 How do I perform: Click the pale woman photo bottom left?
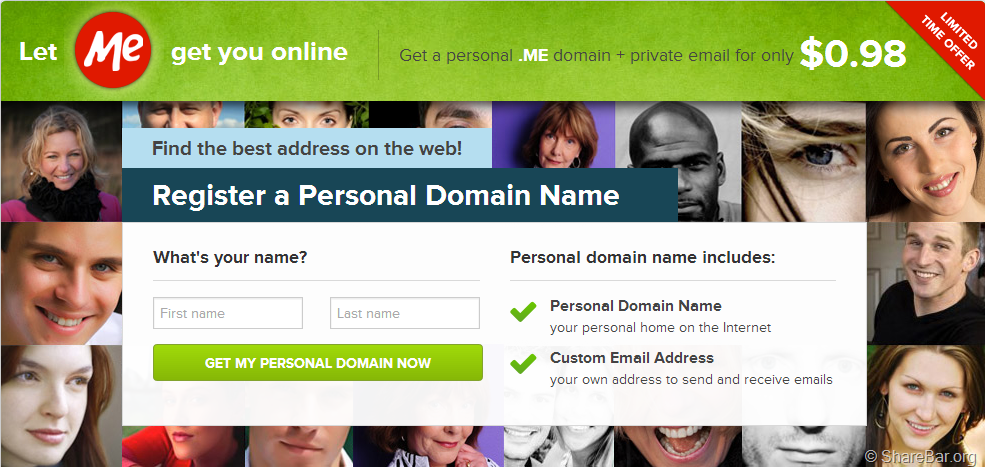pyautogui.click(x=62, y=406)
